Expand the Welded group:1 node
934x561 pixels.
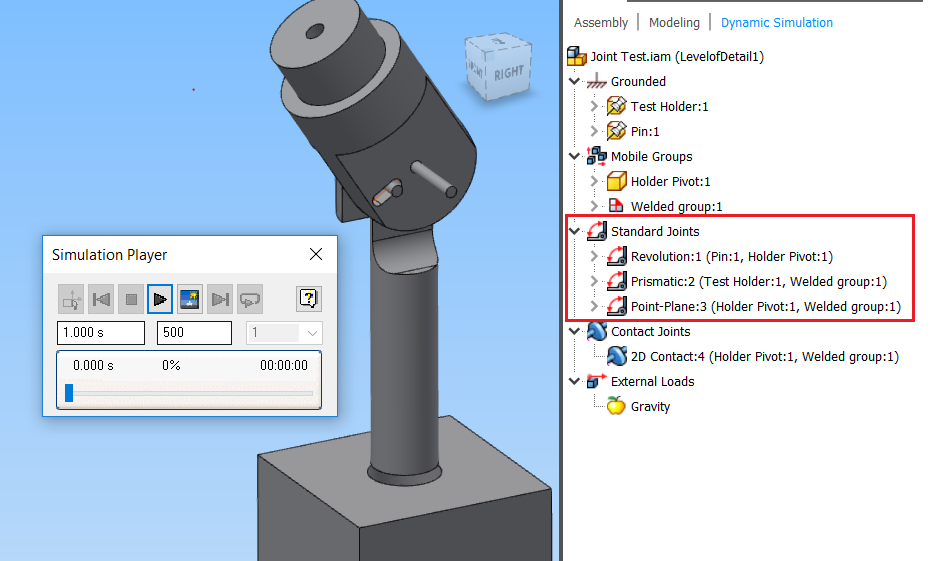click(594, 206)
